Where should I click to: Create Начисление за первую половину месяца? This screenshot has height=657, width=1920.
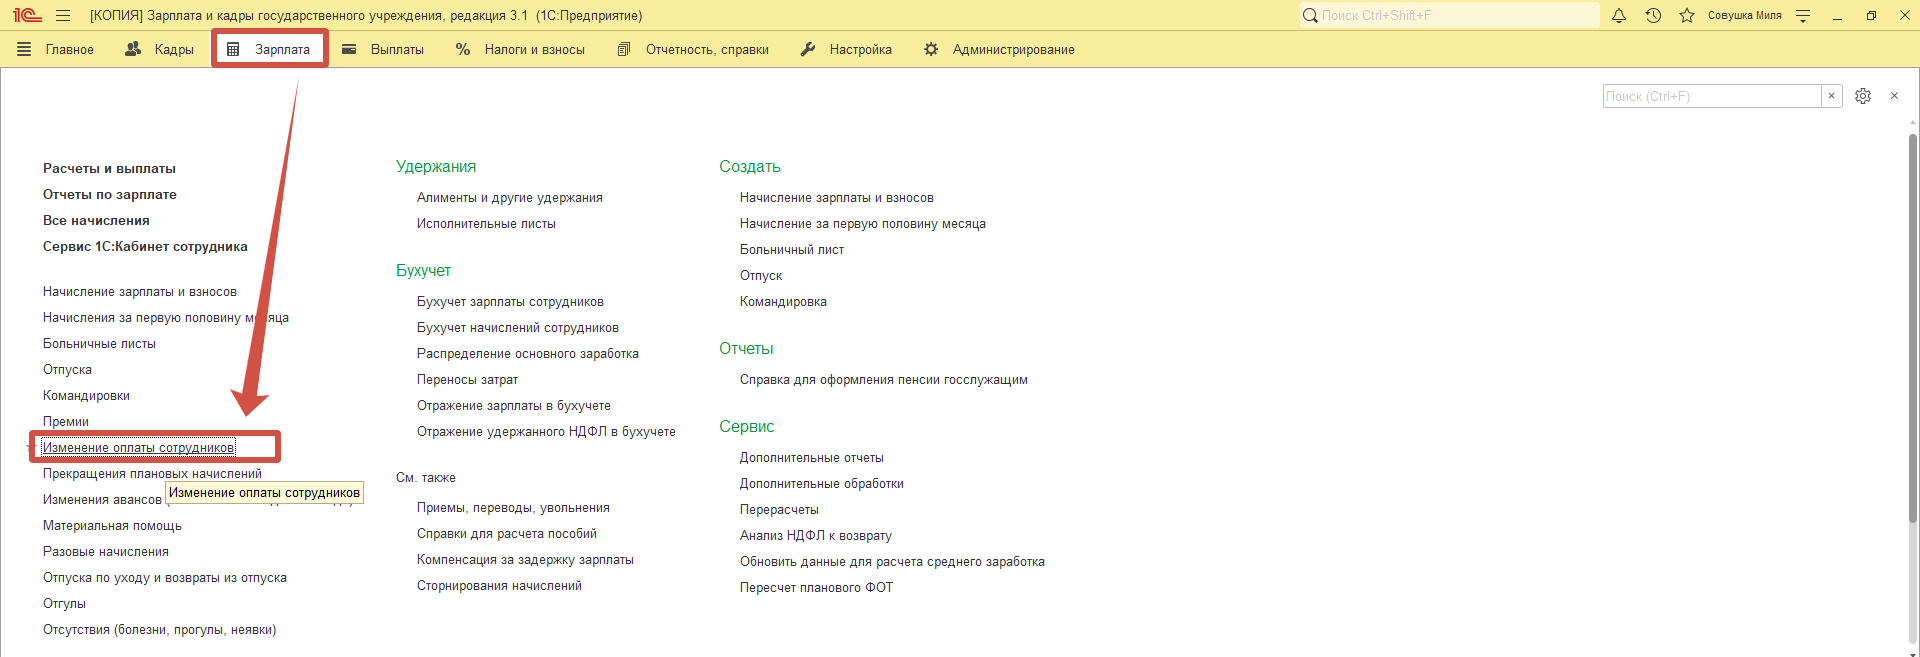click(863, 224)
